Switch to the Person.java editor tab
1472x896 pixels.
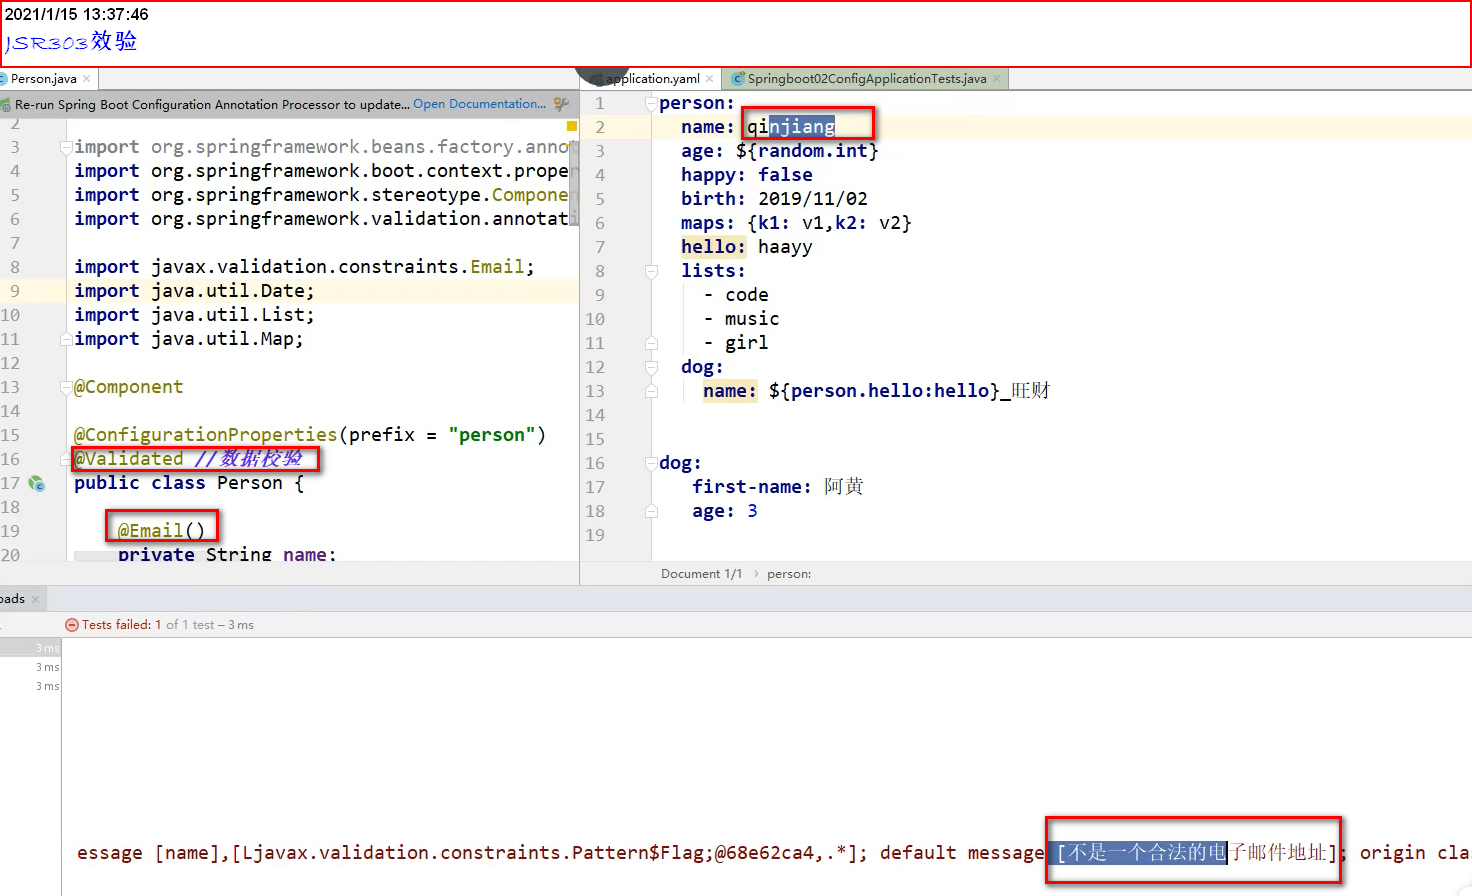pyautogui.click(x=44, y=79)
